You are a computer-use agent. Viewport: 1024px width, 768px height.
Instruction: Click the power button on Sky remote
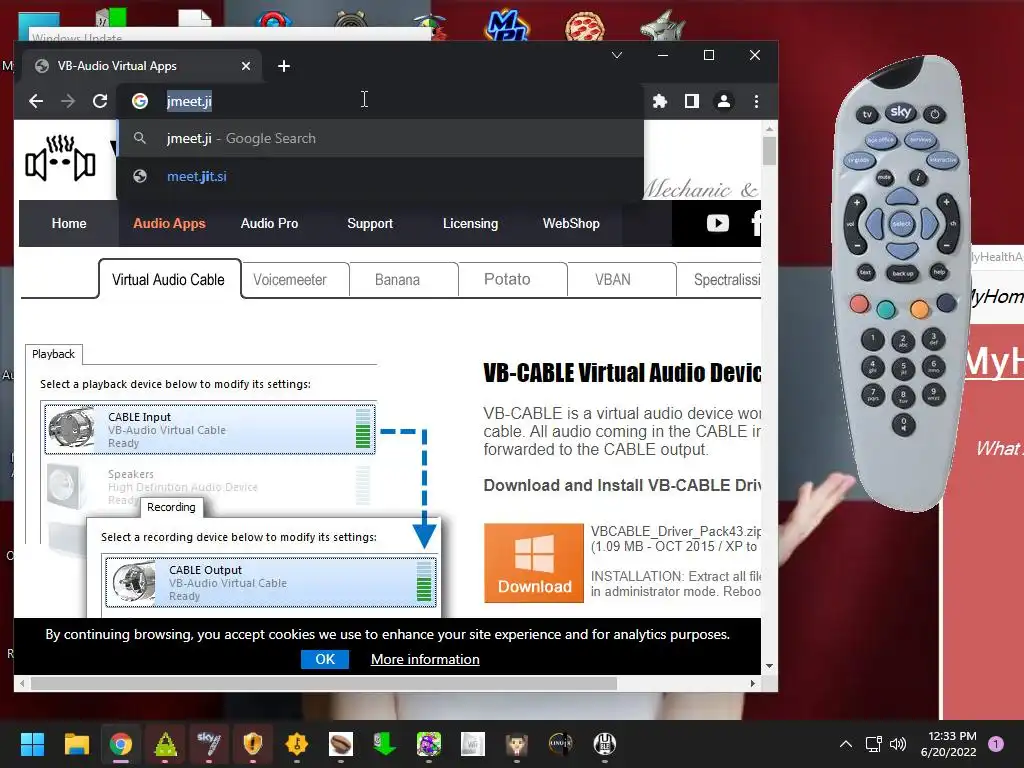tap(935, 114)
